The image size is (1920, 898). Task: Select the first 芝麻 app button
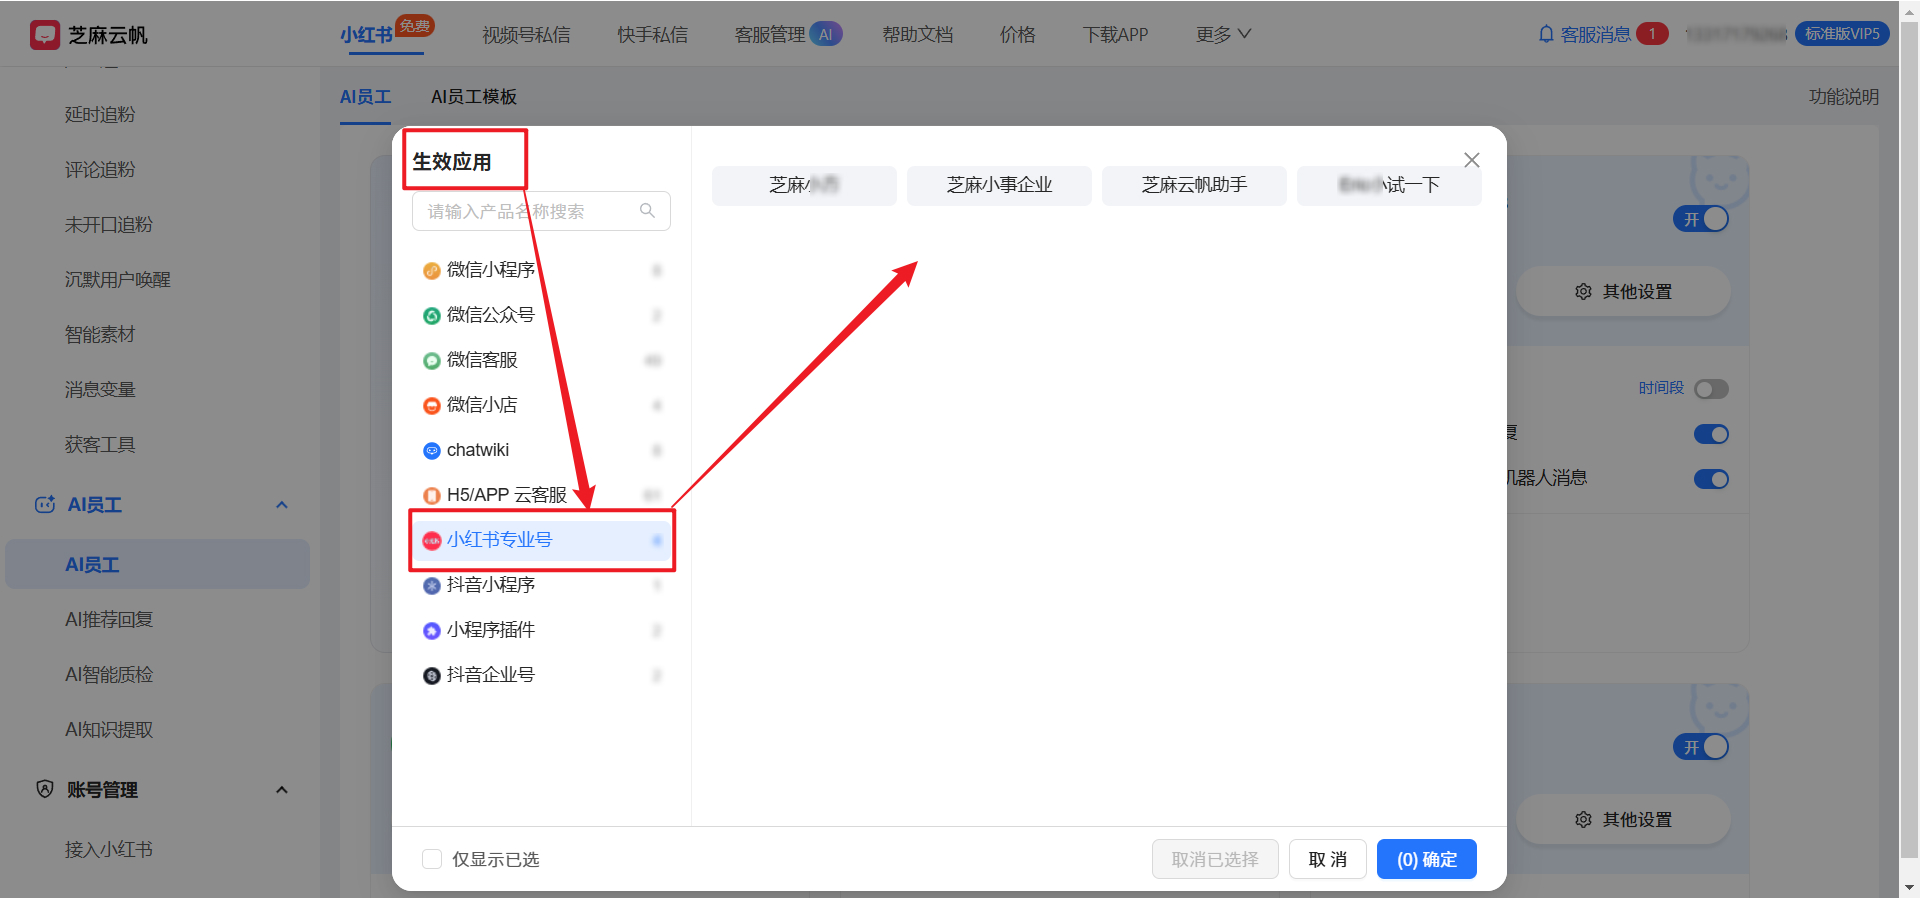click(x=804, y=185)
